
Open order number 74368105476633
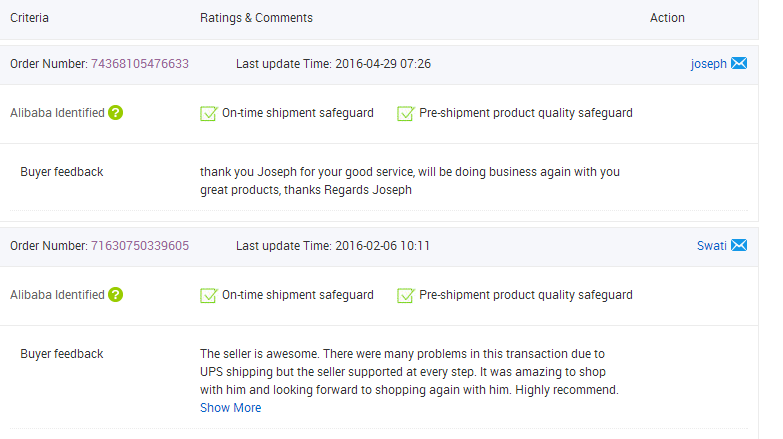(x=140, y=64)
